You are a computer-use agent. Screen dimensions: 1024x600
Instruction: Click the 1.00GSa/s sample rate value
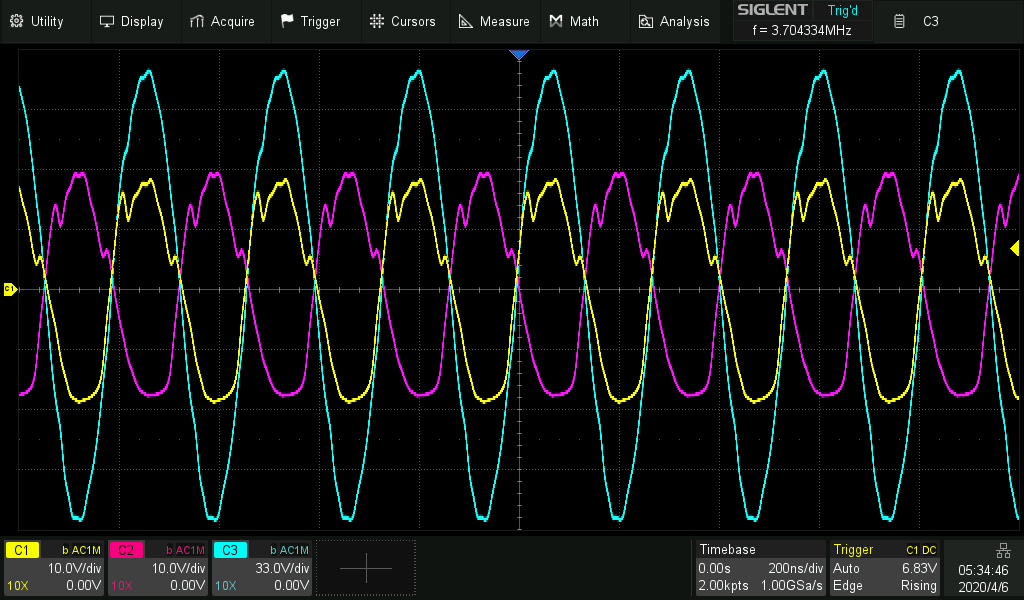pos(792,586)
